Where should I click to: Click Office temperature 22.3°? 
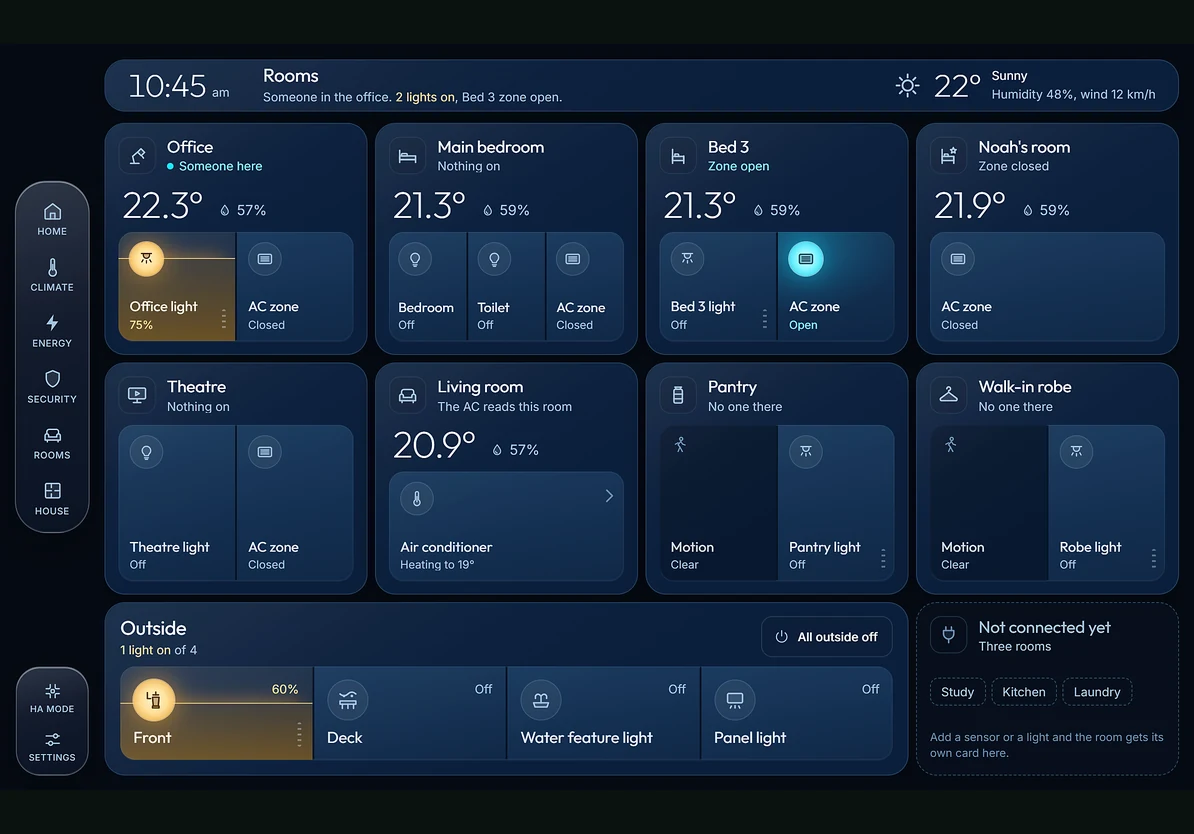[162, 206]
